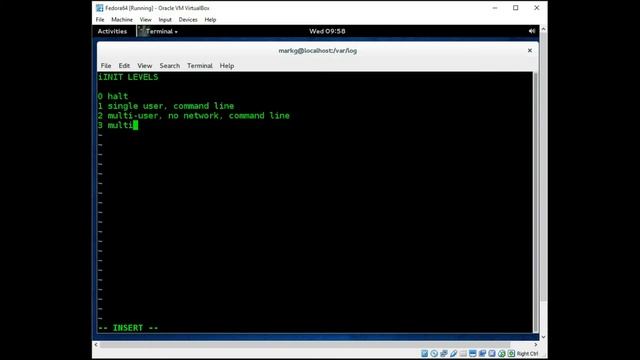This screenshot has height=360, width=640.
Task: Click the optical disk status icon
Action: click(x=434, y=353)
